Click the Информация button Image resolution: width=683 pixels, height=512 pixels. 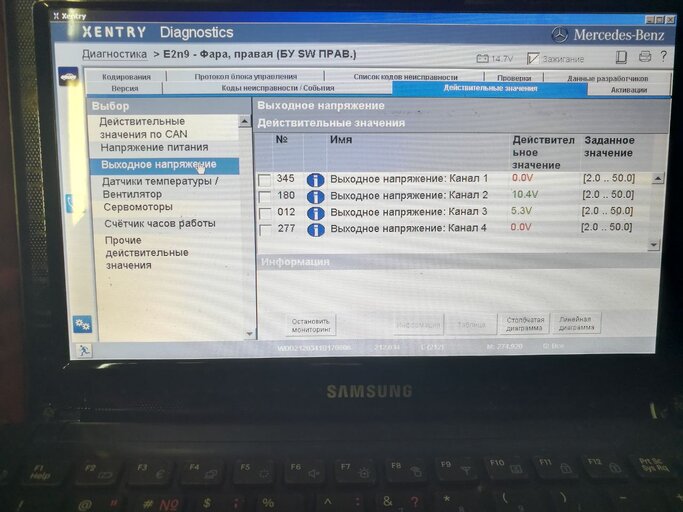pos(418,325)
